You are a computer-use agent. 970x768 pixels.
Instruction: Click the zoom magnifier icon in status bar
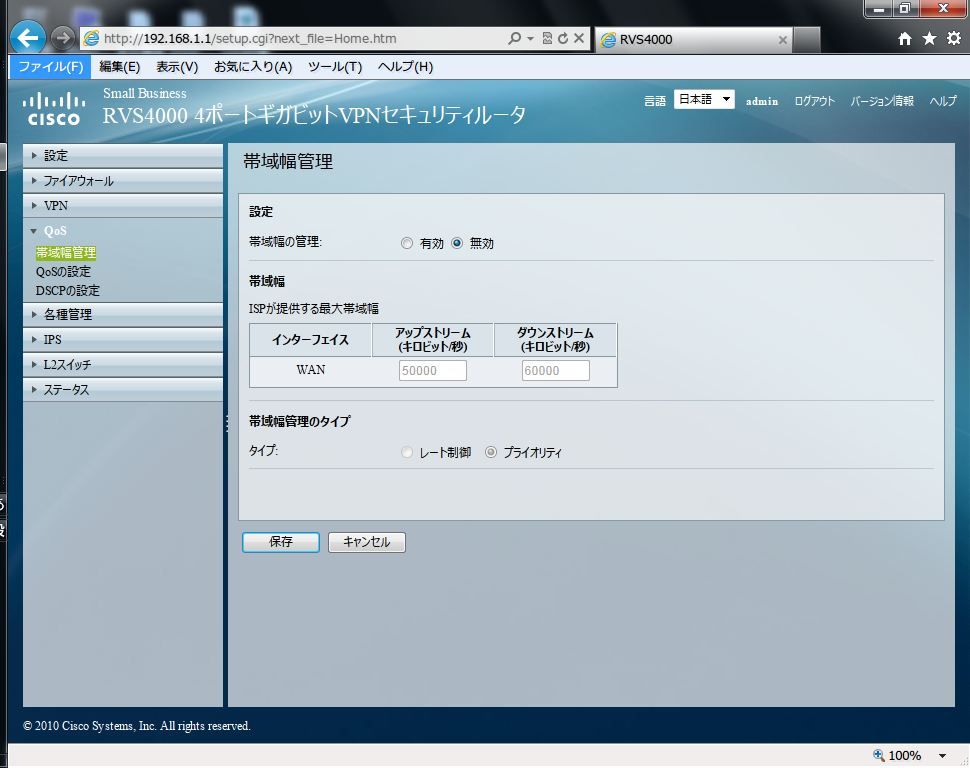878,755
